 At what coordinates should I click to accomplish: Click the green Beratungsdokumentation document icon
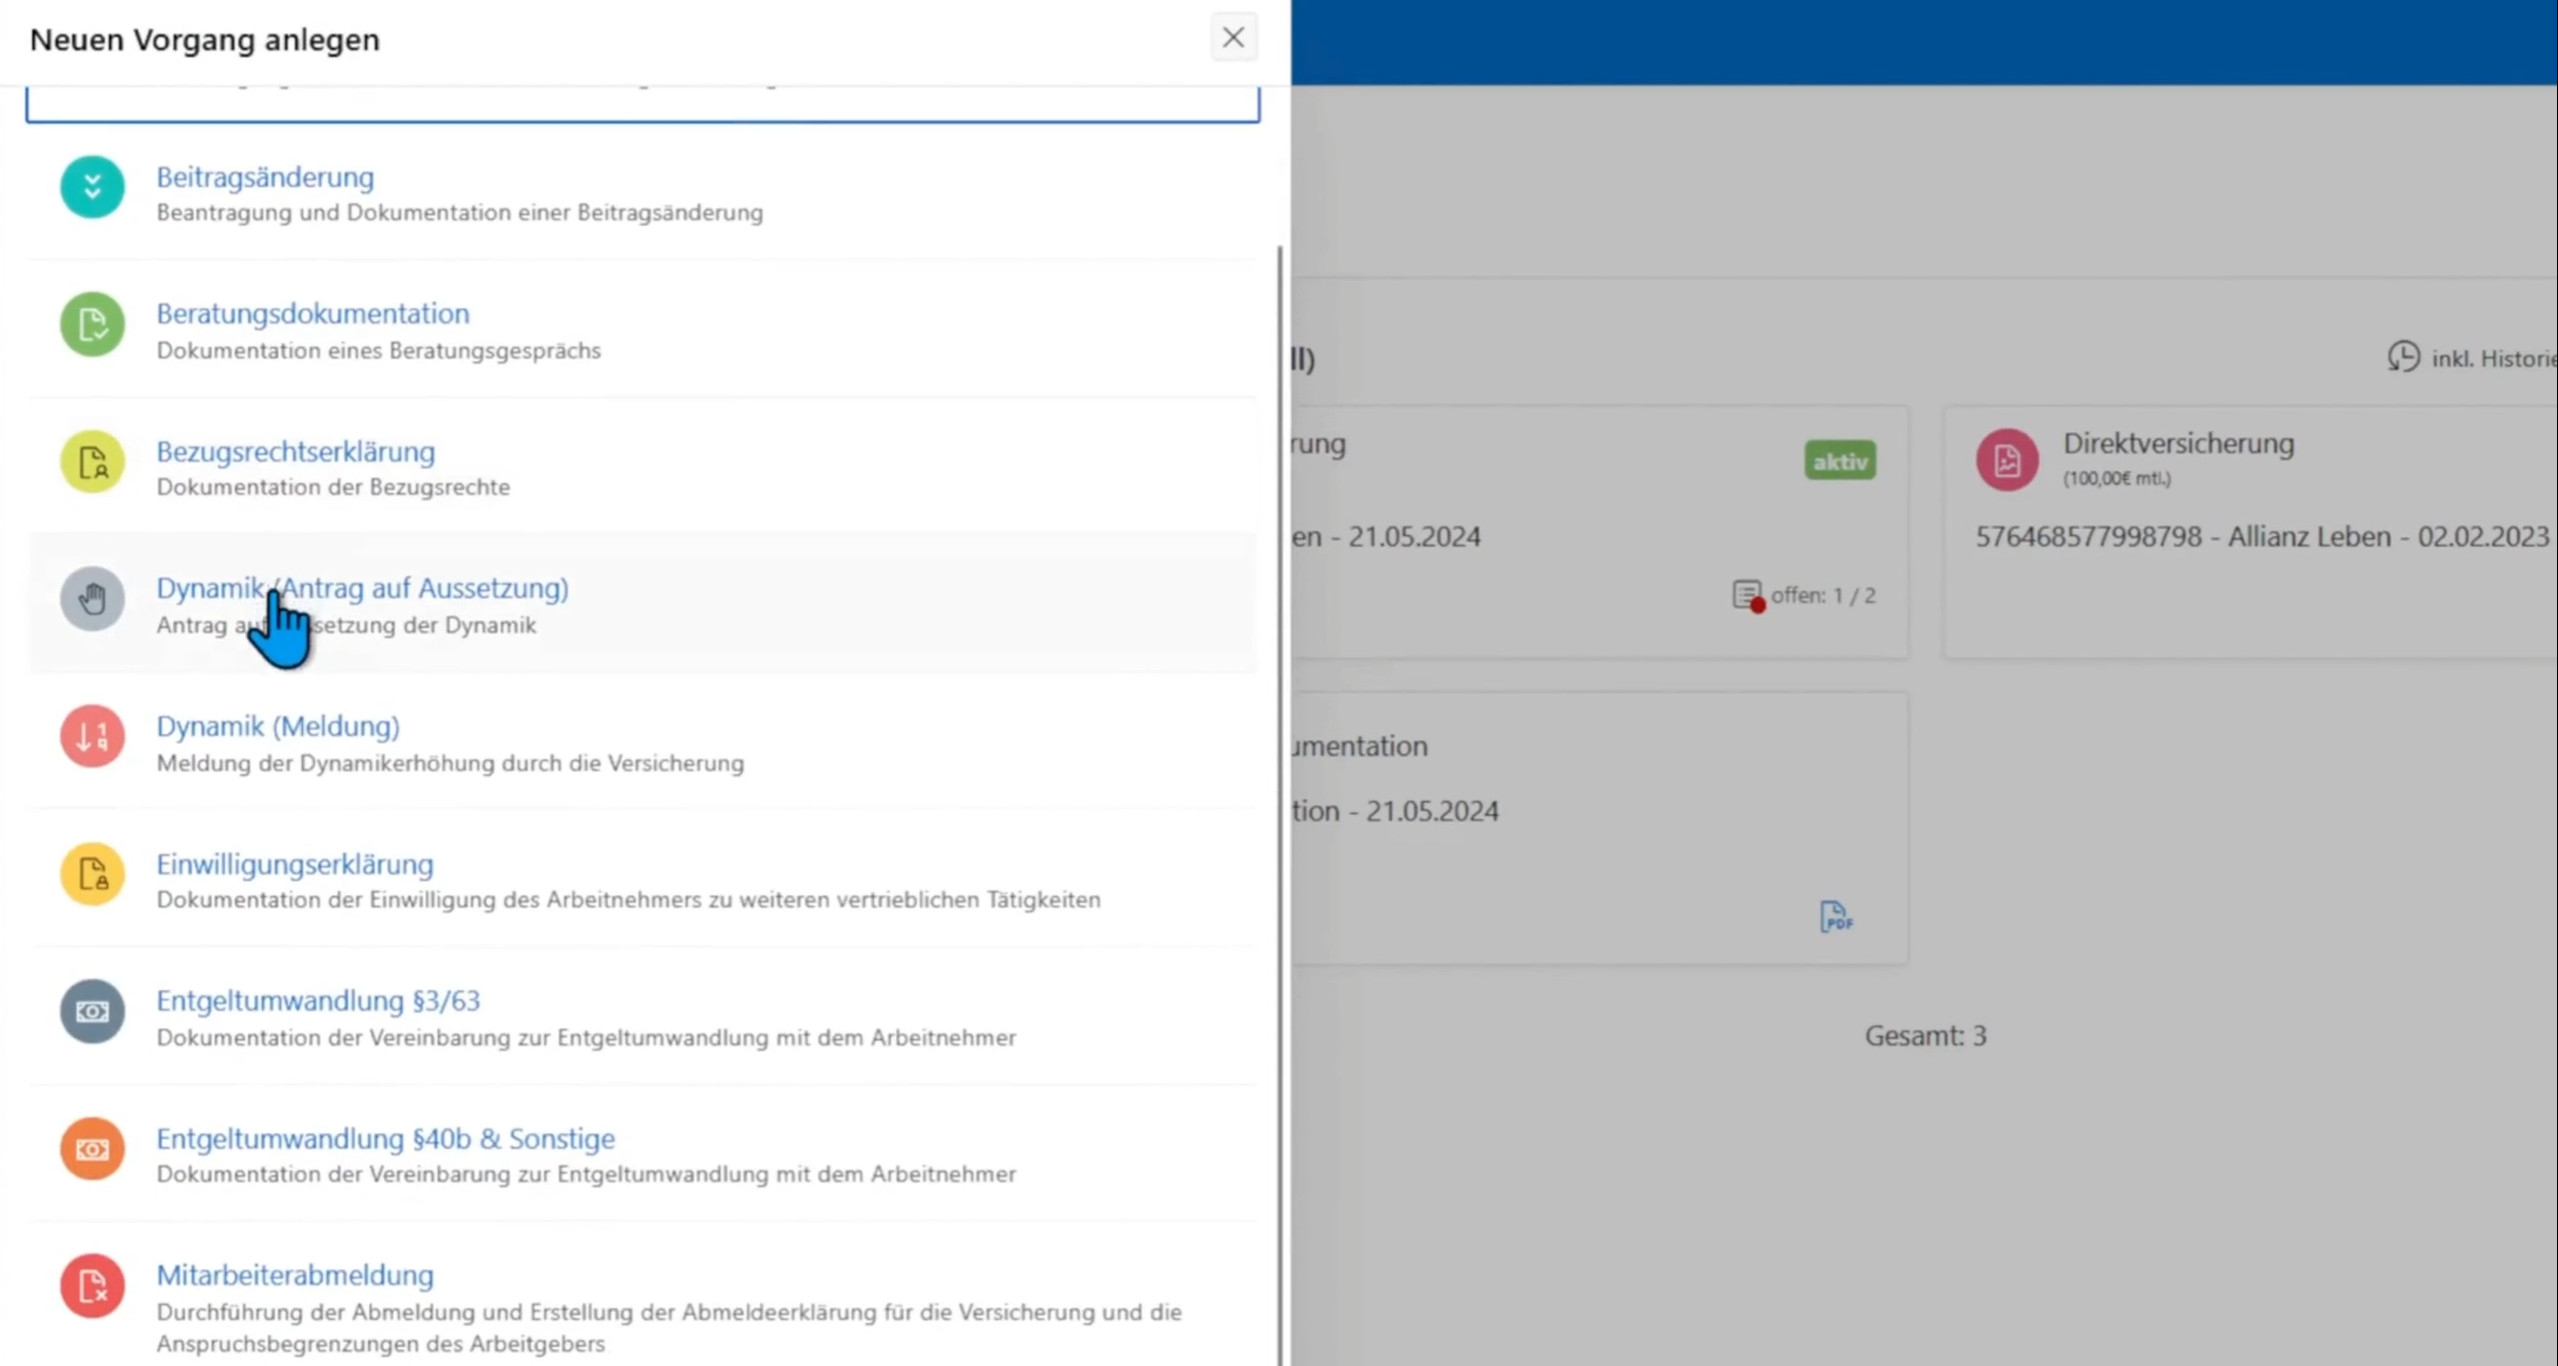92,324
